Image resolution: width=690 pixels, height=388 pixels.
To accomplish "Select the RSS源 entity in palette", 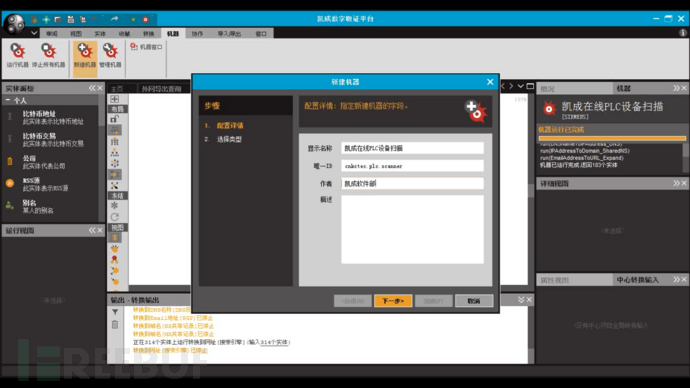I will point(51,184).
